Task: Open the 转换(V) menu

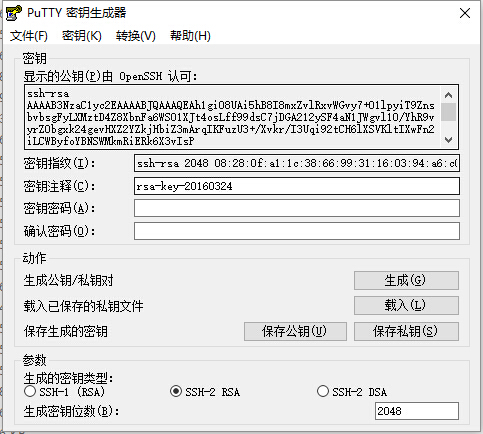Action: click(136, 36)
